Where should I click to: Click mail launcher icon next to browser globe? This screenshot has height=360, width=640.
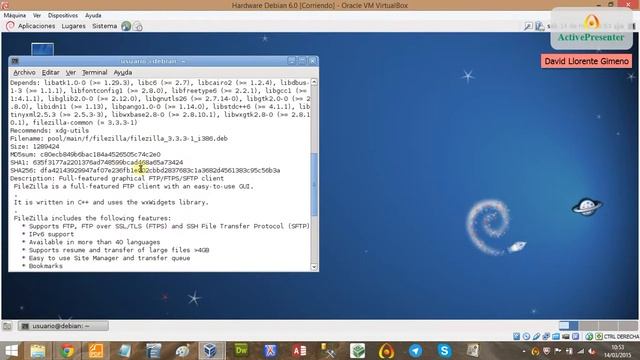[x=138, y=27]
